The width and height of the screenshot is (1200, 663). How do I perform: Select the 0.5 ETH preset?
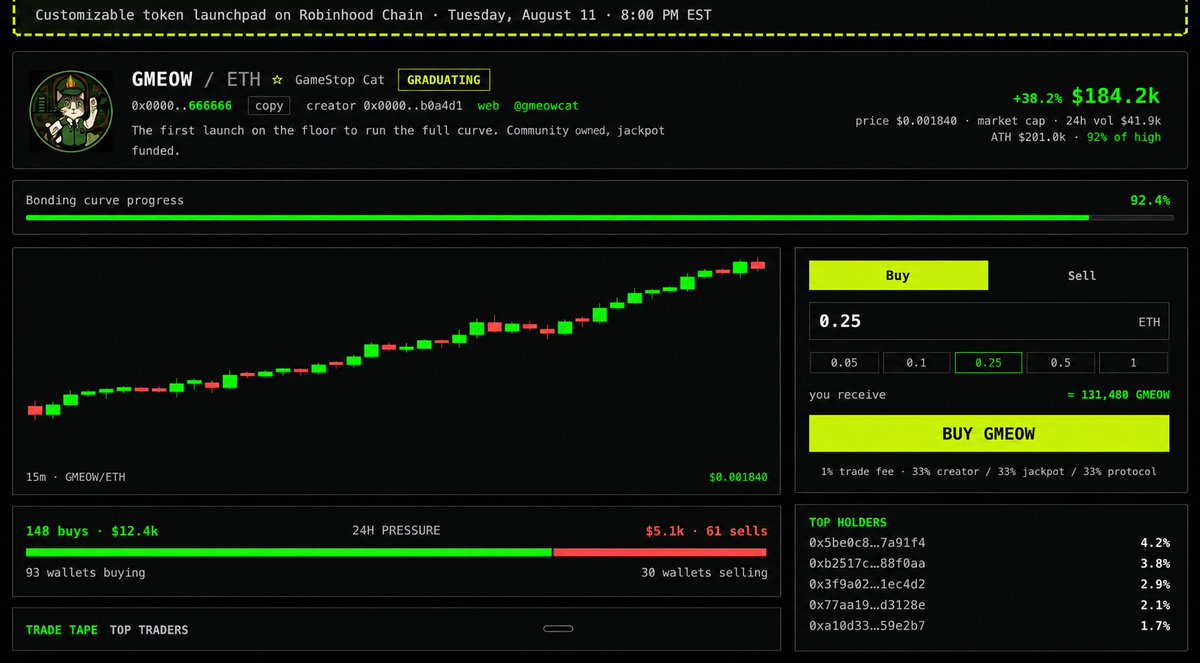1060,363
